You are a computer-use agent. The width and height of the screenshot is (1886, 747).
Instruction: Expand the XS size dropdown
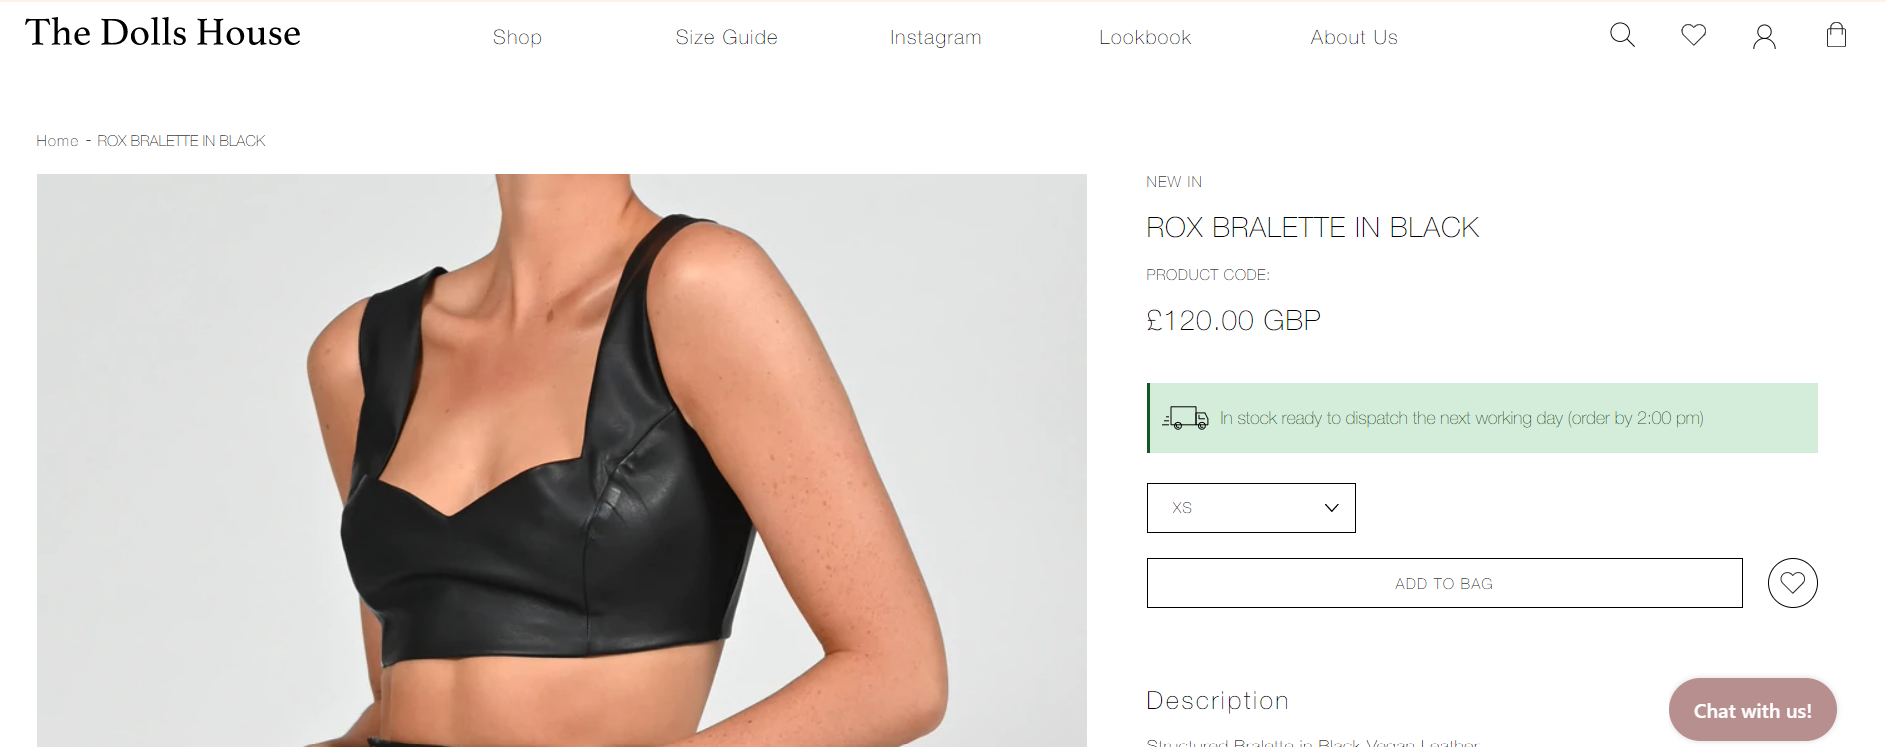pos(1251,508)
